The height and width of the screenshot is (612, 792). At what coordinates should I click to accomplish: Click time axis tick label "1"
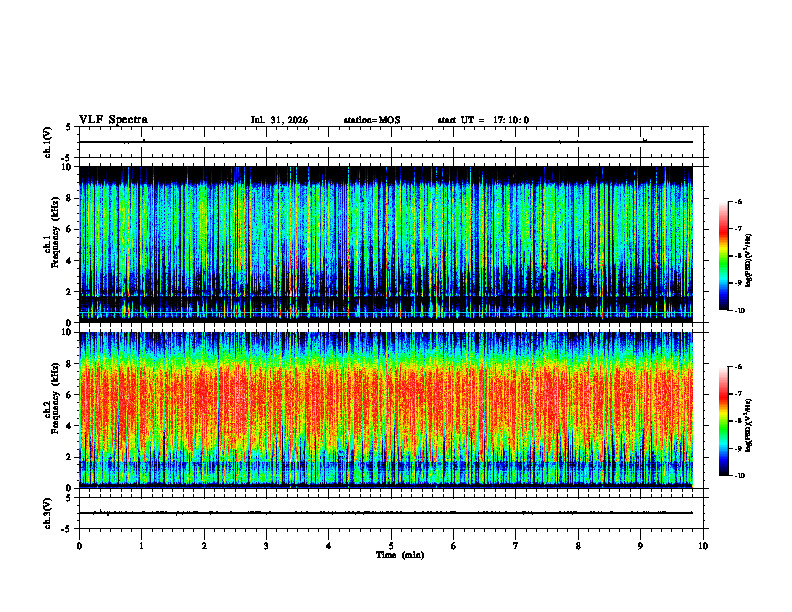click(x=141, y=546)
